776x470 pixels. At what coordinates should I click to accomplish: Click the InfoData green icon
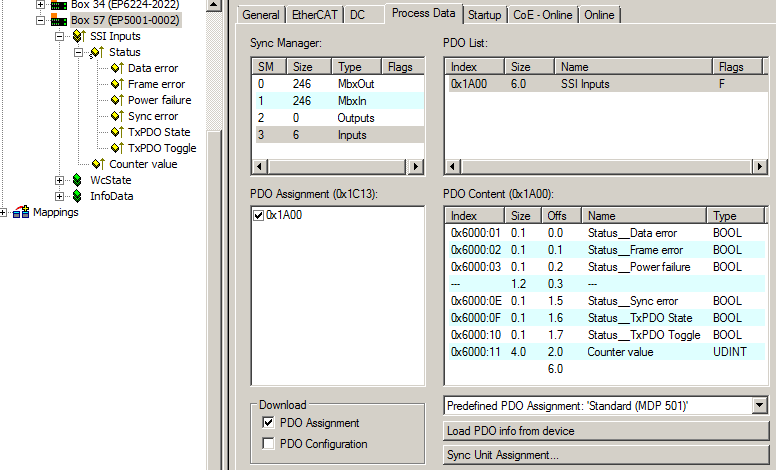pos(77,196)
